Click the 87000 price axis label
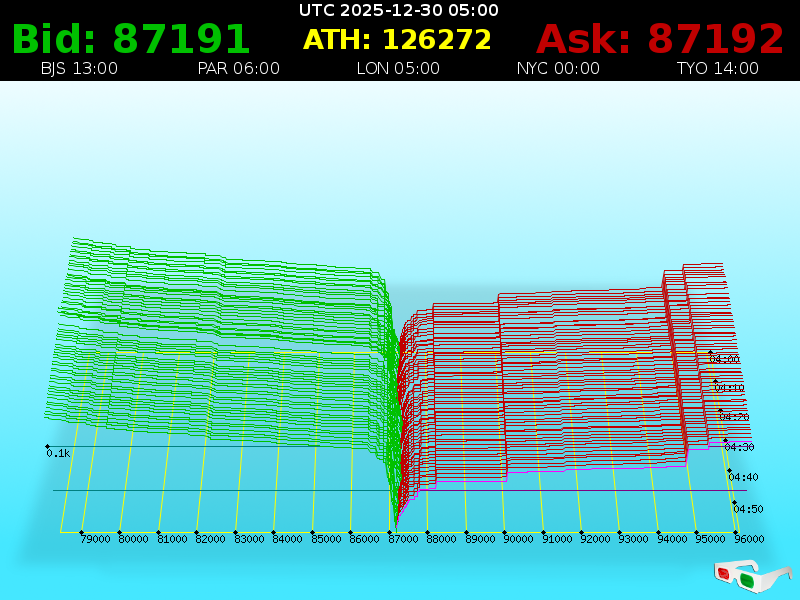The image size is (800, 600). [x=403, y=539]
